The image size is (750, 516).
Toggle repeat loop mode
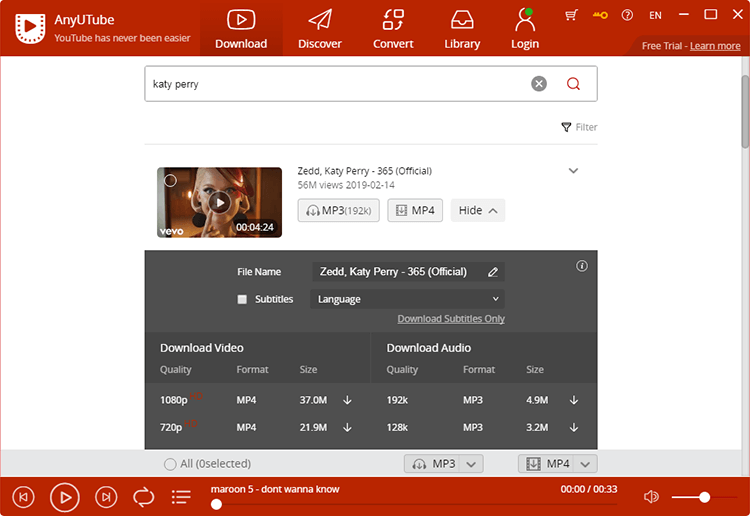click(x=143, y=497)
